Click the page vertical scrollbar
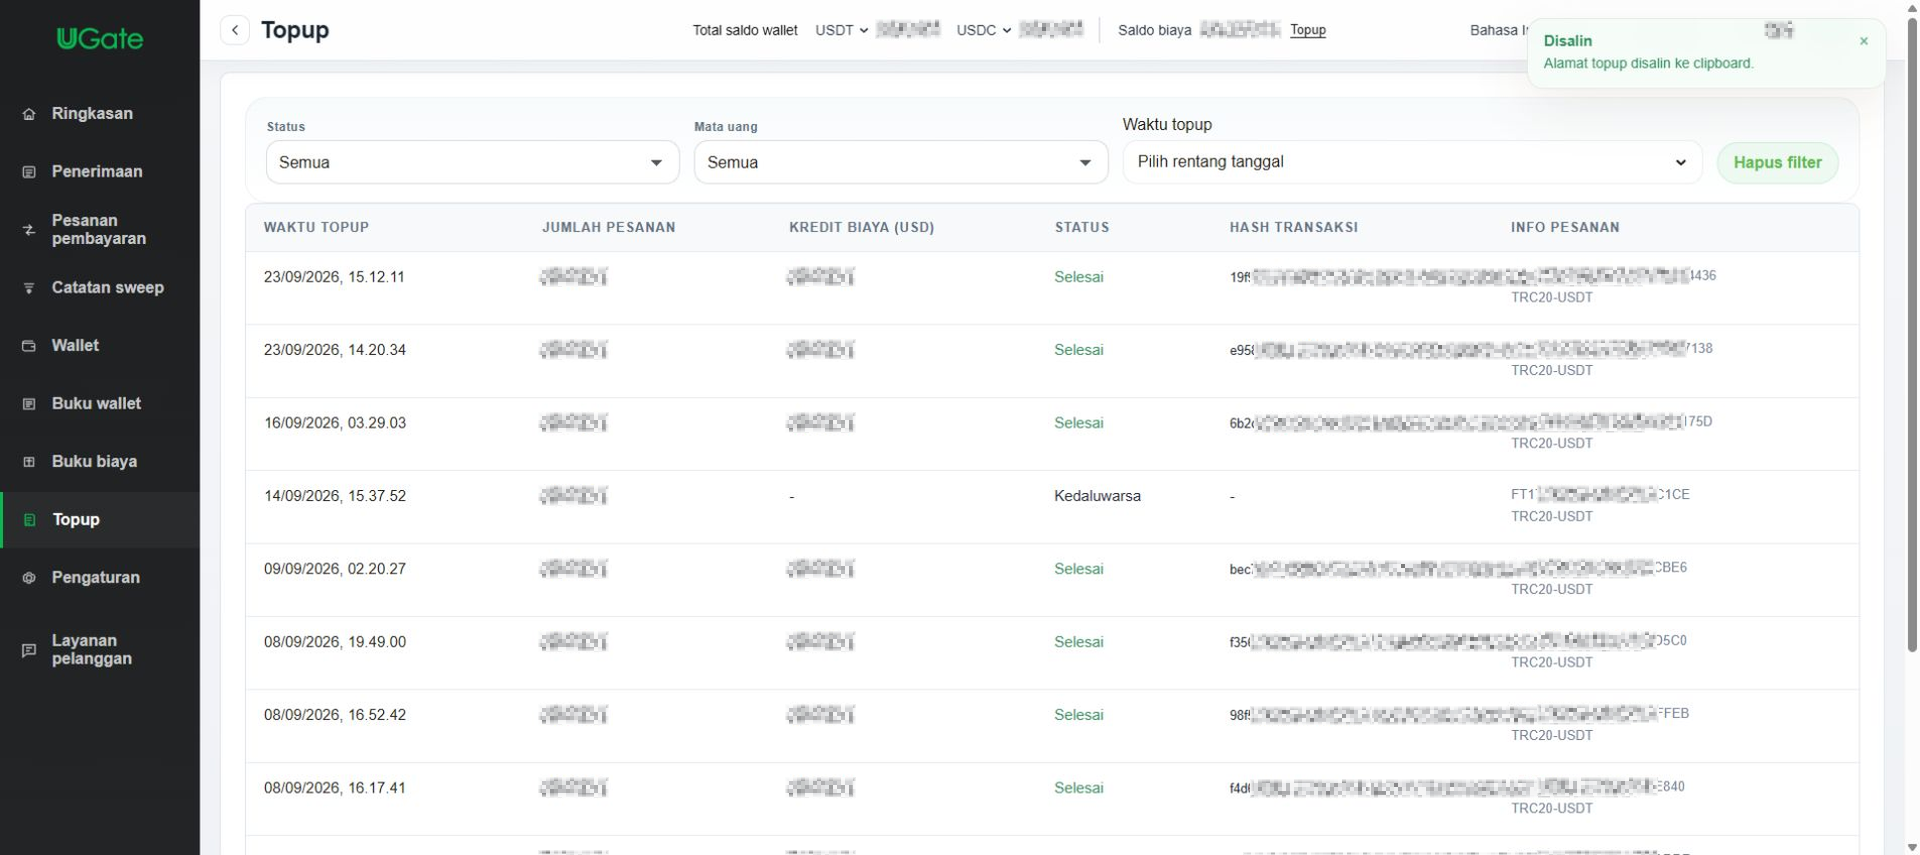Screen dimensions: 1920x855 pos(1912,335)
